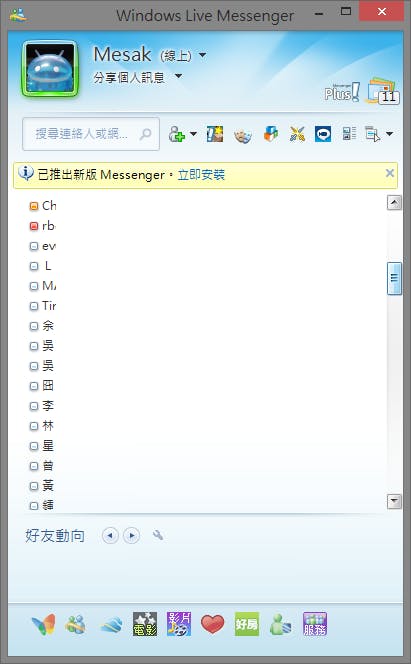Open the 電影 movies tab icon

click(x=145, y=624)
